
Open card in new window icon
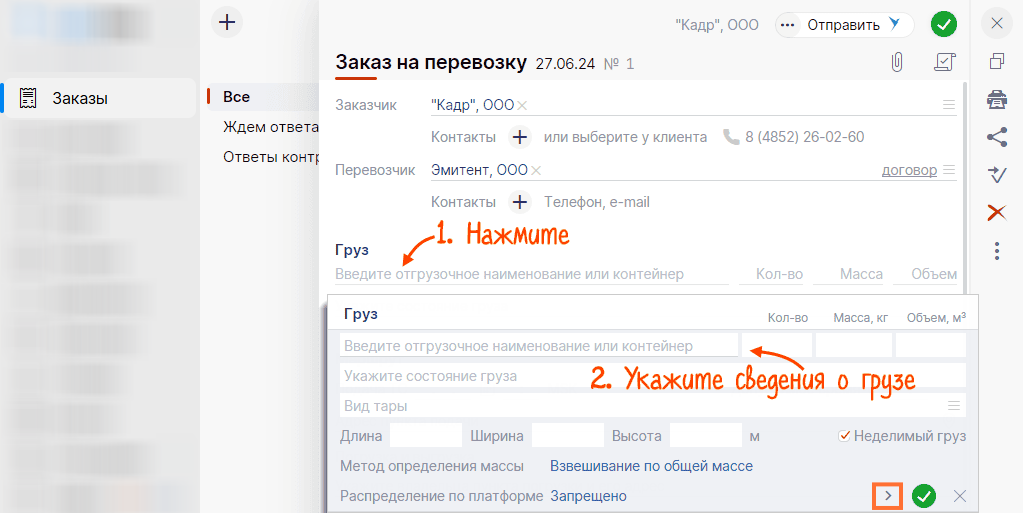[x=997, y=61]
